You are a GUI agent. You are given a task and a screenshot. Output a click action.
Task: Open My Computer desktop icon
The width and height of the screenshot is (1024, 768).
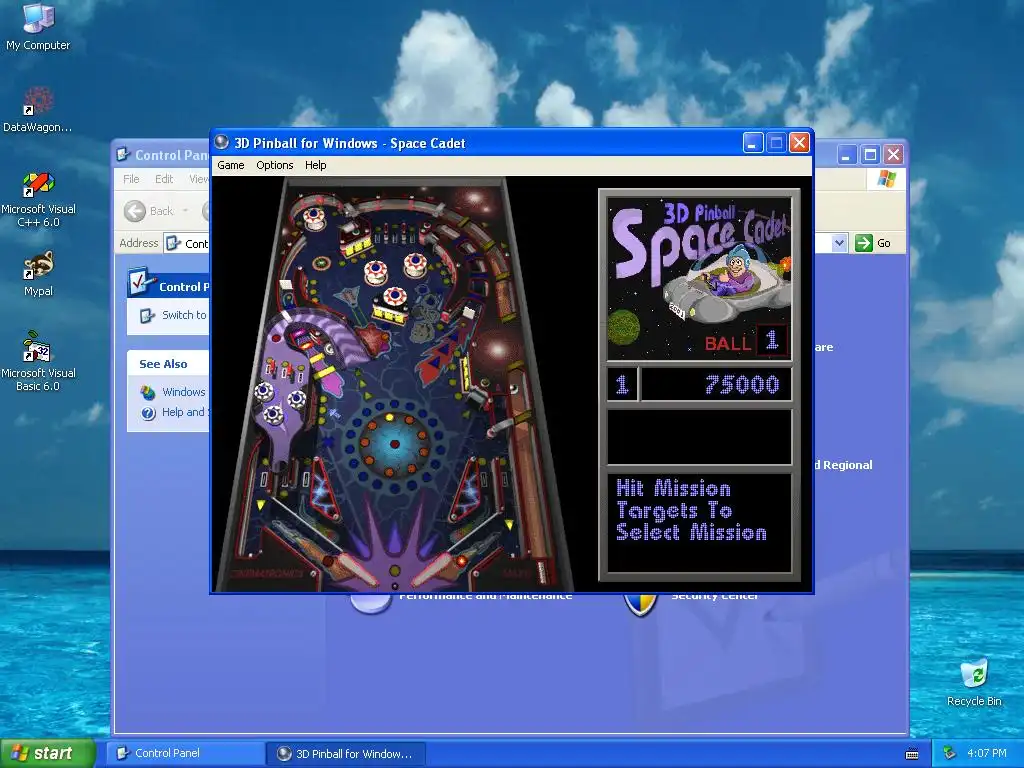tap(38, 26)
